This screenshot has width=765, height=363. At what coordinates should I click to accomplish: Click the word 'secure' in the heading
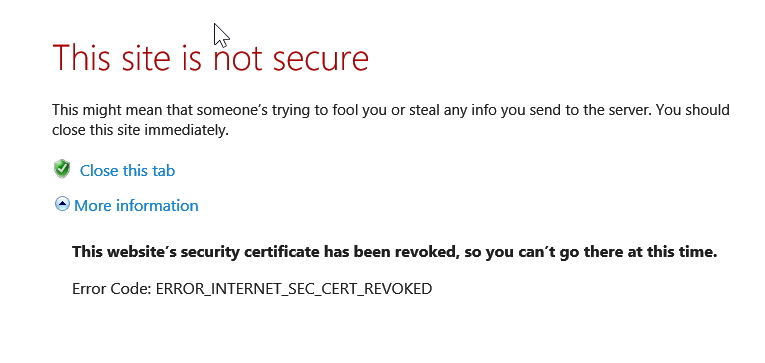coord(321,59)
